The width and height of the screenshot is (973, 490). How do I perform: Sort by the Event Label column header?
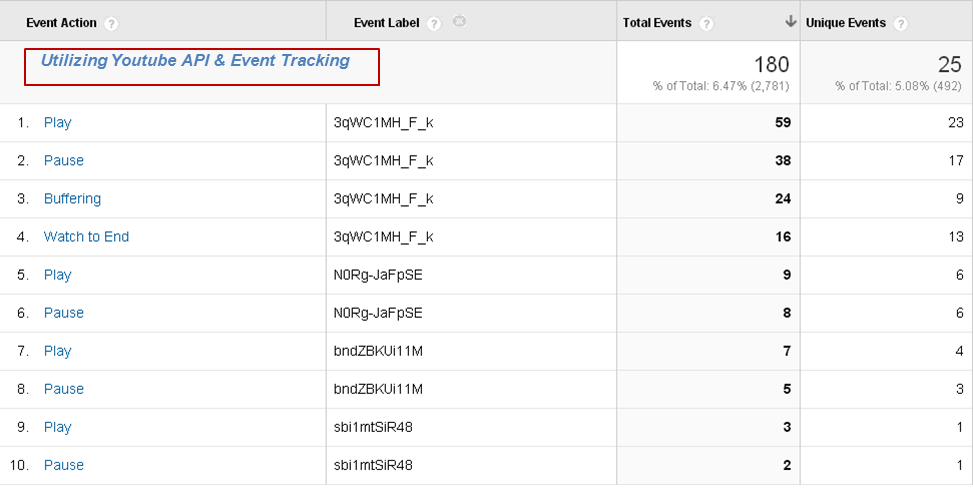click(x=387, y=23)
